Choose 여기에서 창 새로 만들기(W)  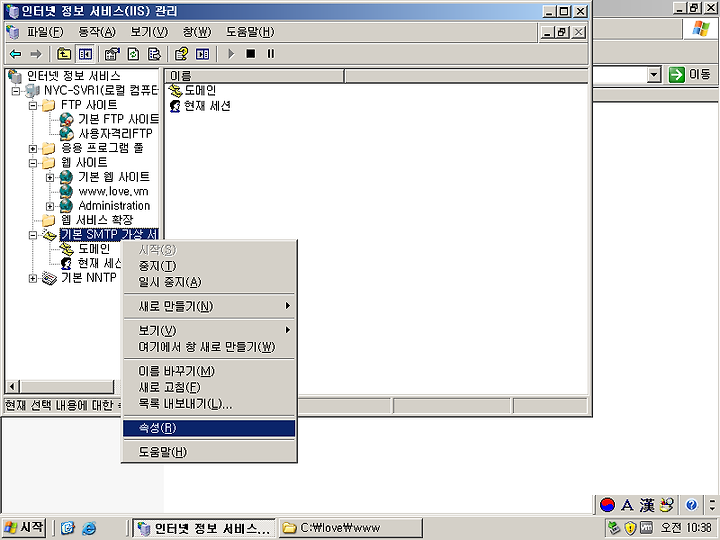209,347
